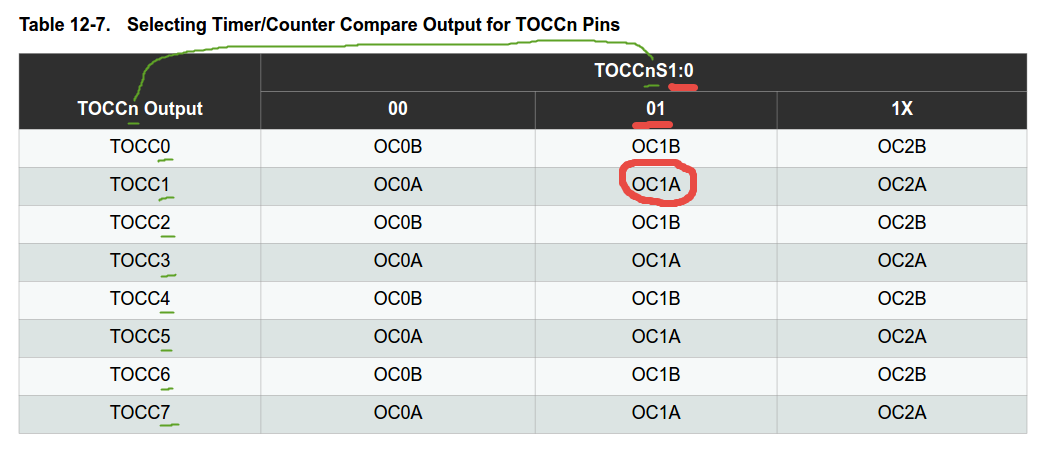Click the TOCC6 row label
The image size is (1051, 456).
[140, 374]
